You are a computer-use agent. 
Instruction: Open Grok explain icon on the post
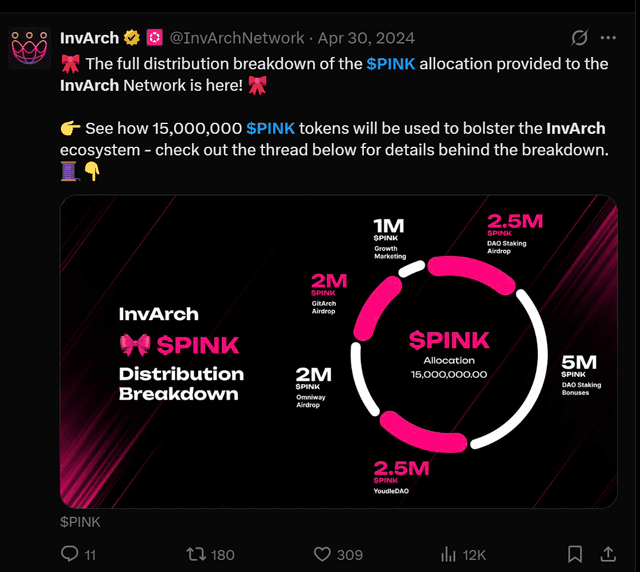click(x=578, y=38)
